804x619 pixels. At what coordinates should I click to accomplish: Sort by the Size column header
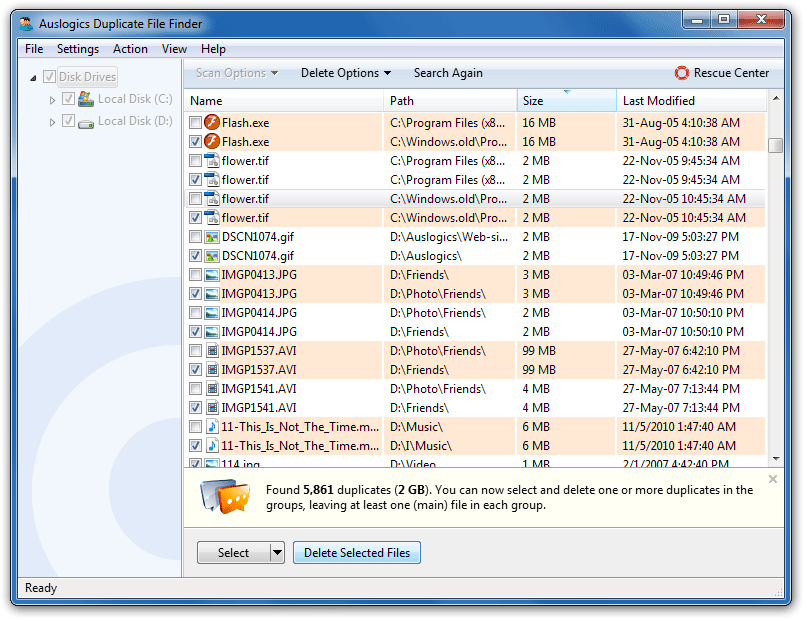[567, 101]
